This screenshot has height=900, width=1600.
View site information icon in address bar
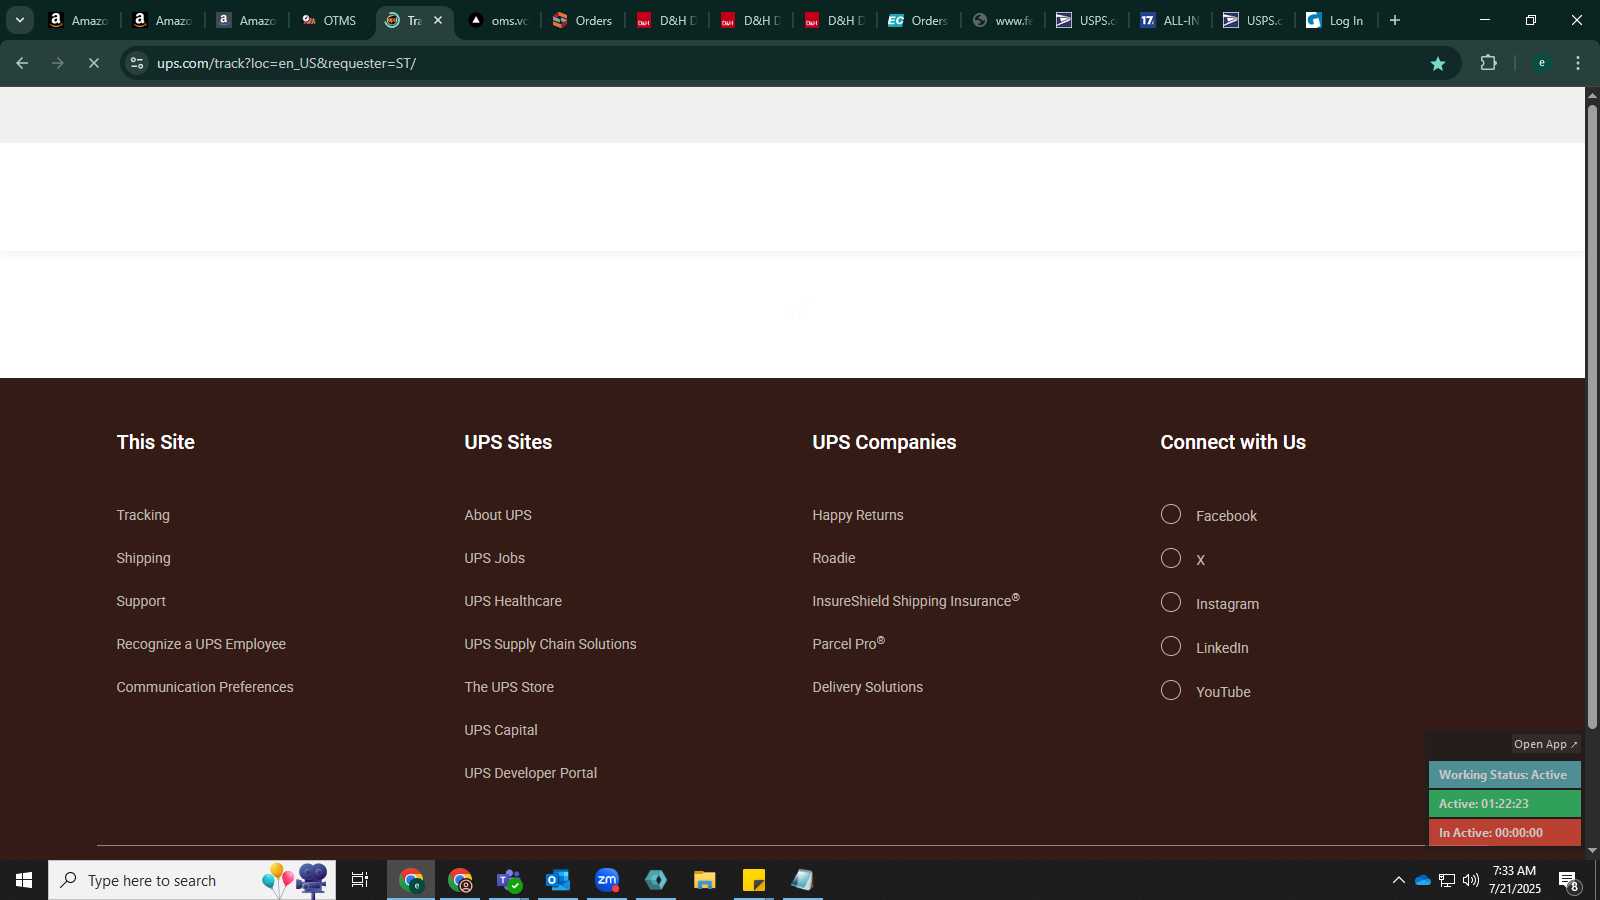137,63
